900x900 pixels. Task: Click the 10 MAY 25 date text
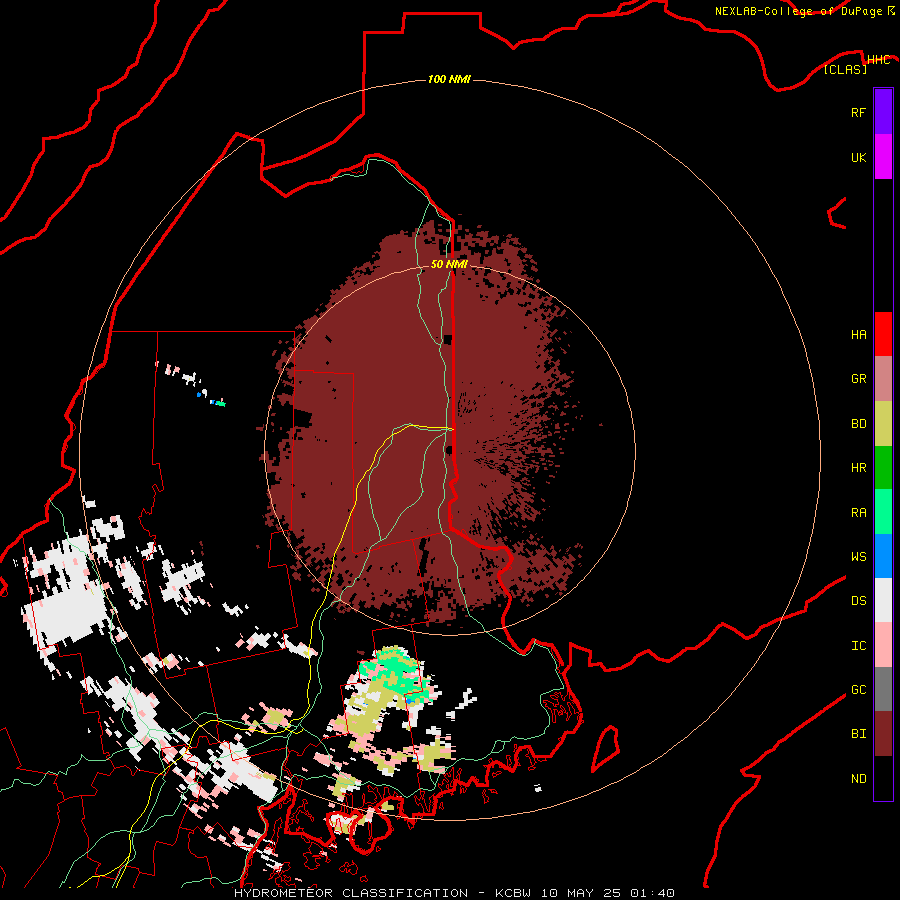[x=581, y=893]
